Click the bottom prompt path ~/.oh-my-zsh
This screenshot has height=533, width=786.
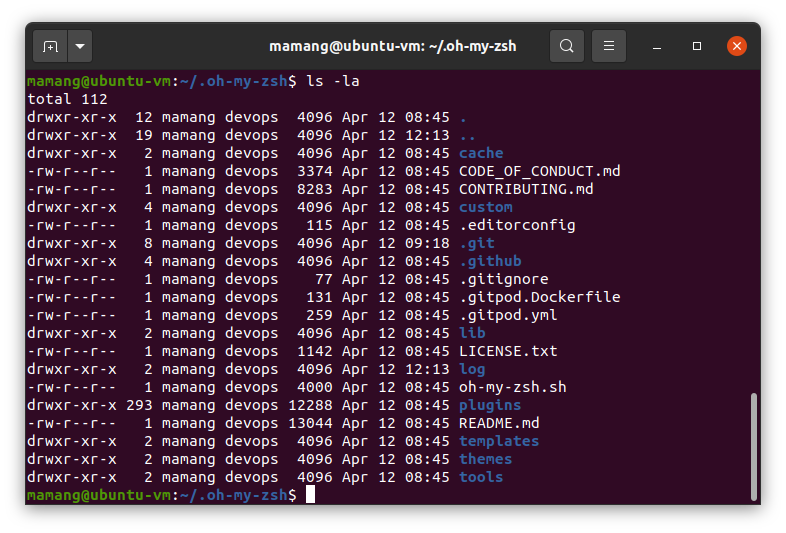point(234,495)
